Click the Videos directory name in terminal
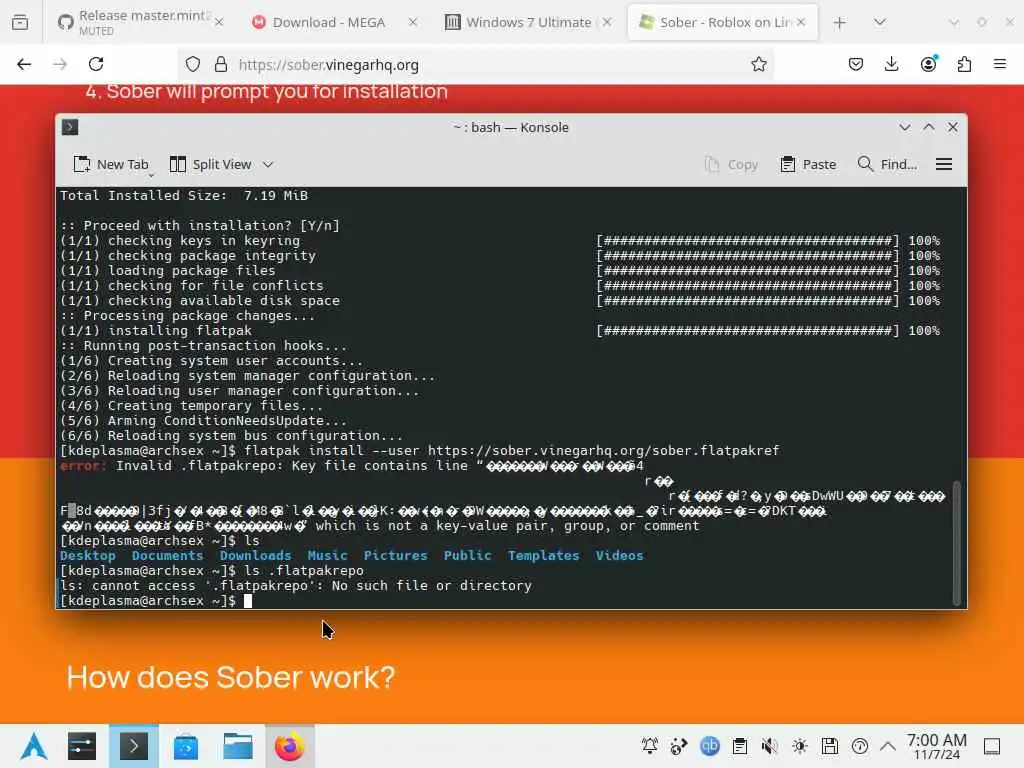 click(x=619, y=556)
